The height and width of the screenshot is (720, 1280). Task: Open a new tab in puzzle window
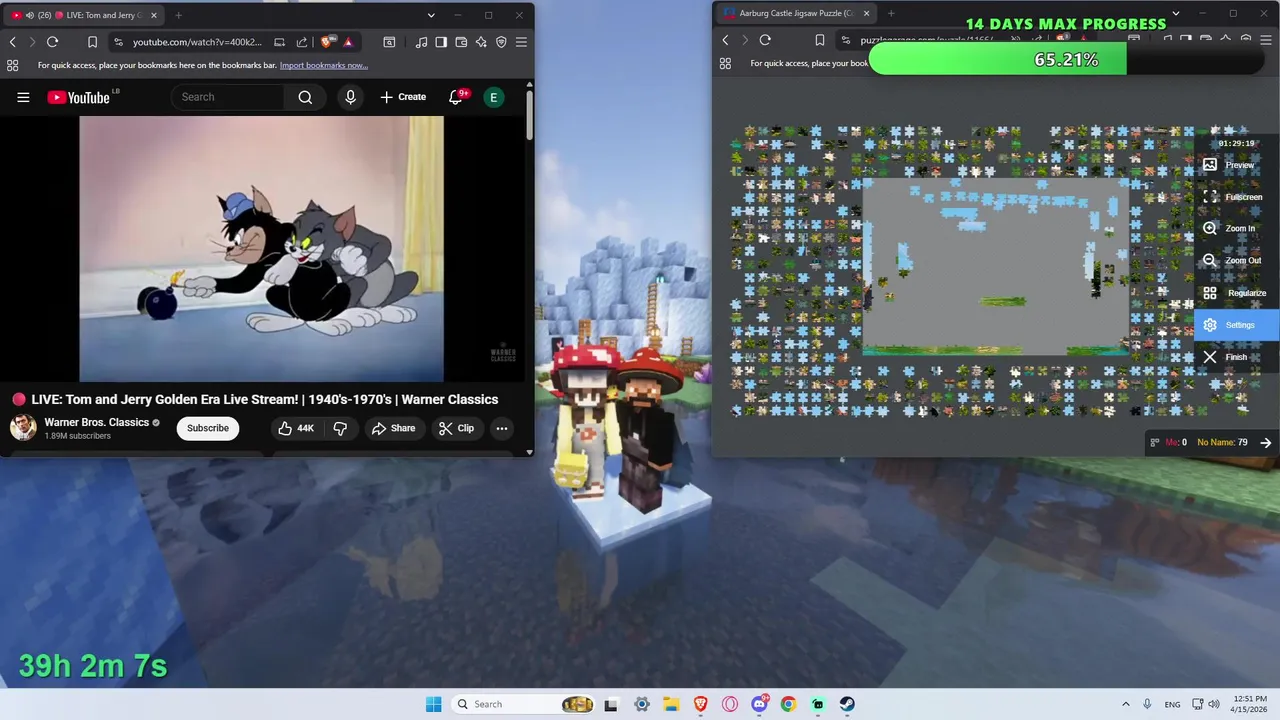point(891,14)
